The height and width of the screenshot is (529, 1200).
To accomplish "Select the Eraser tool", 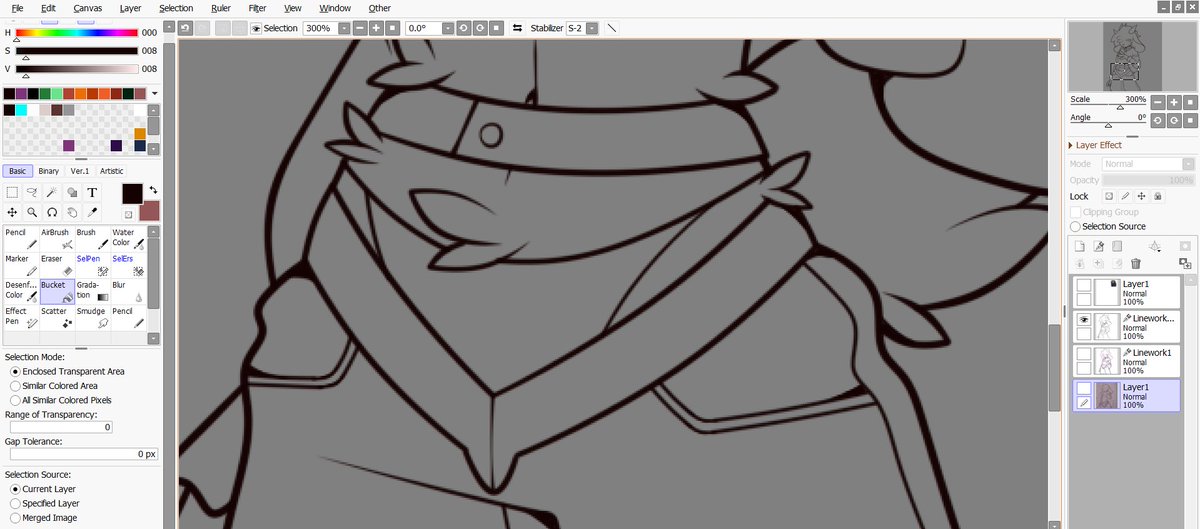I will pos(57,265).
